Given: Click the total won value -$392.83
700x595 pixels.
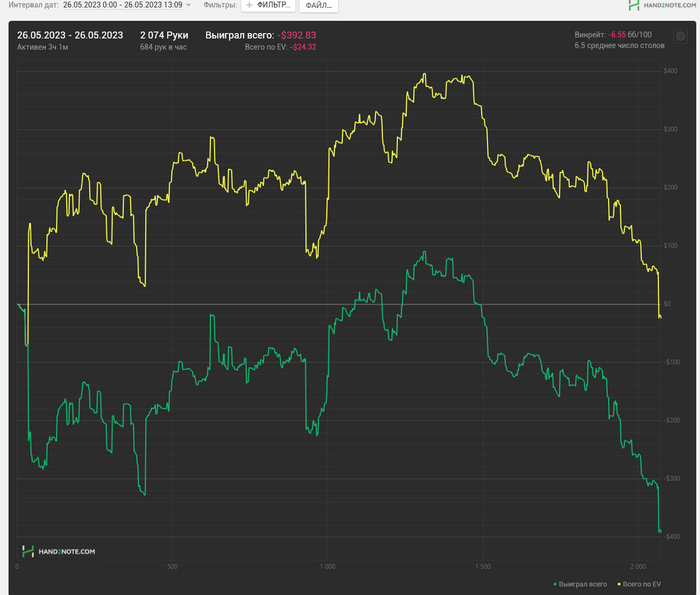Looking at the screenshot, I should (x=297, y=35).
